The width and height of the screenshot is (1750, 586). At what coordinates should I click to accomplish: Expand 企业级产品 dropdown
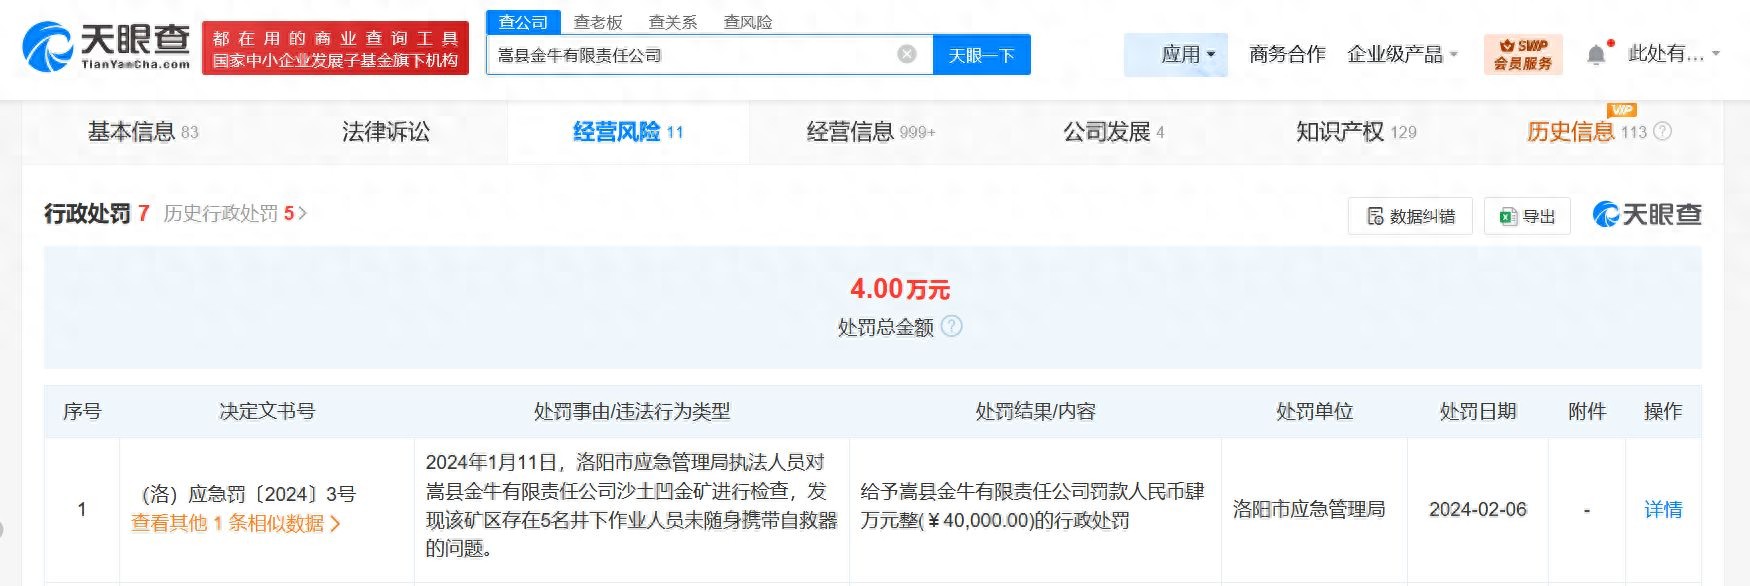pos(1402,54)
